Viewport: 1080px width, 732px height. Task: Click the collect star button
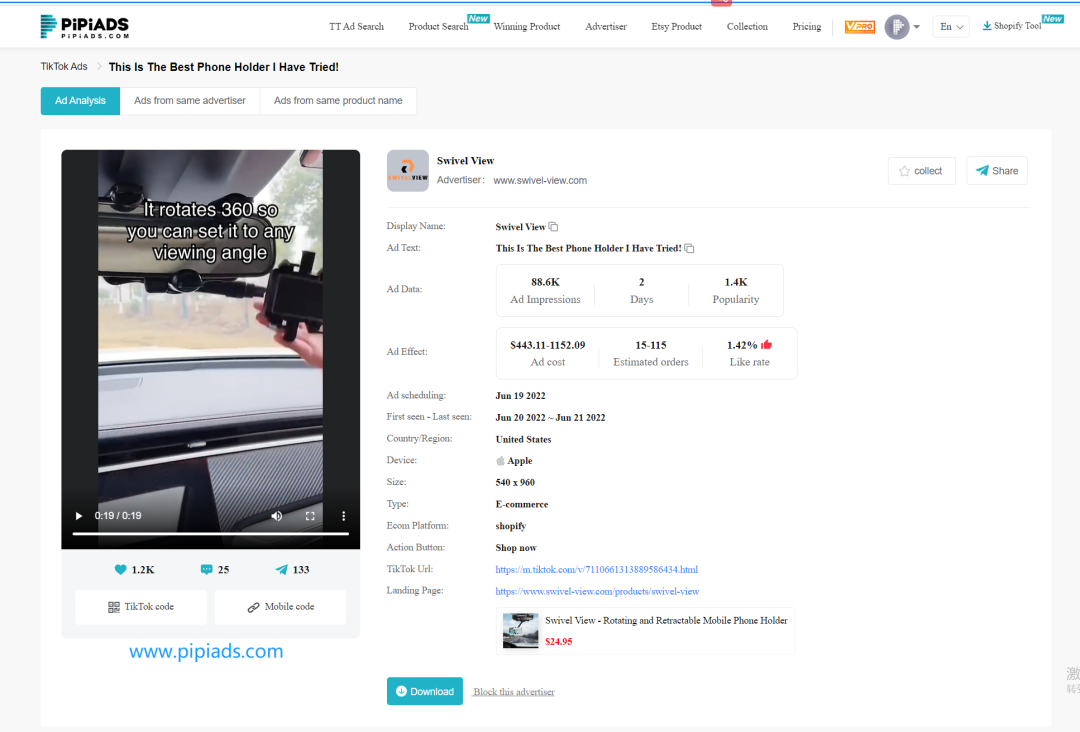(922, 171)
